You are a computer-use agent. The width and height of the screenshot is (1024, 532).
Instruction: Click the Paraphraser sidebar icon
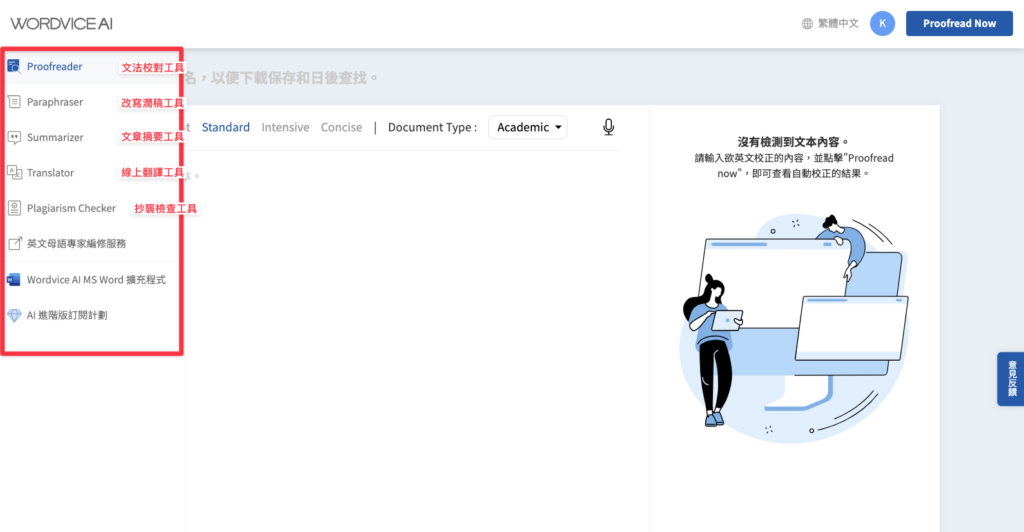[x=14, y=102]
